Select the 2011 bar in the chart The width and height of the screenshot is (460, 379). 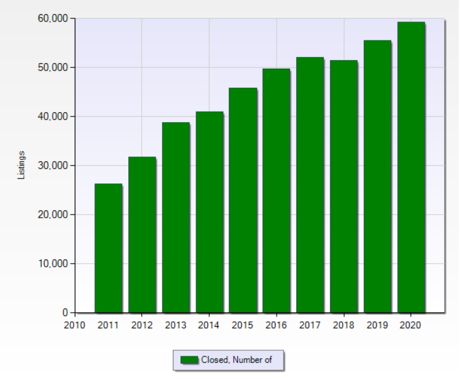(108, 248)
